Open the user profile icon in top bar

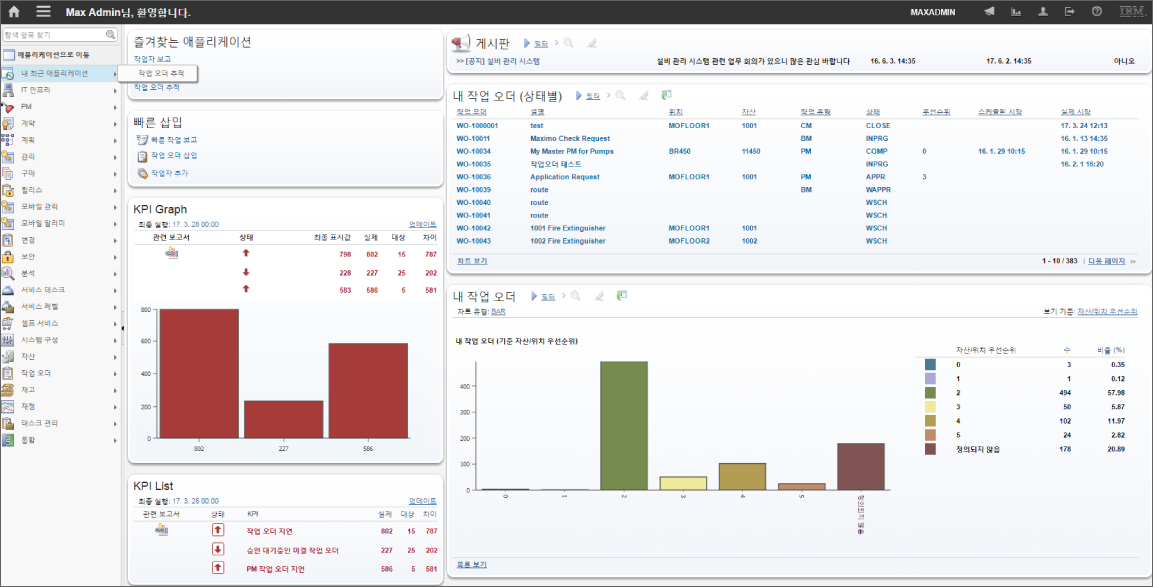pyautogui.click(x=1043, y=12)
